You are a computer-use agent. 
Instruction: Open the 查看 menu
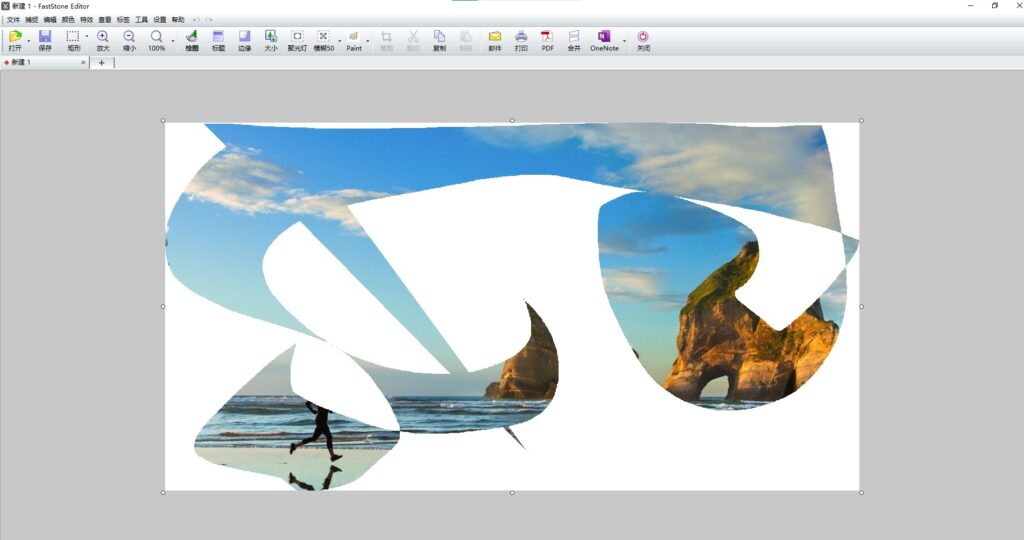pyautogui.click(x=104, y=20)
